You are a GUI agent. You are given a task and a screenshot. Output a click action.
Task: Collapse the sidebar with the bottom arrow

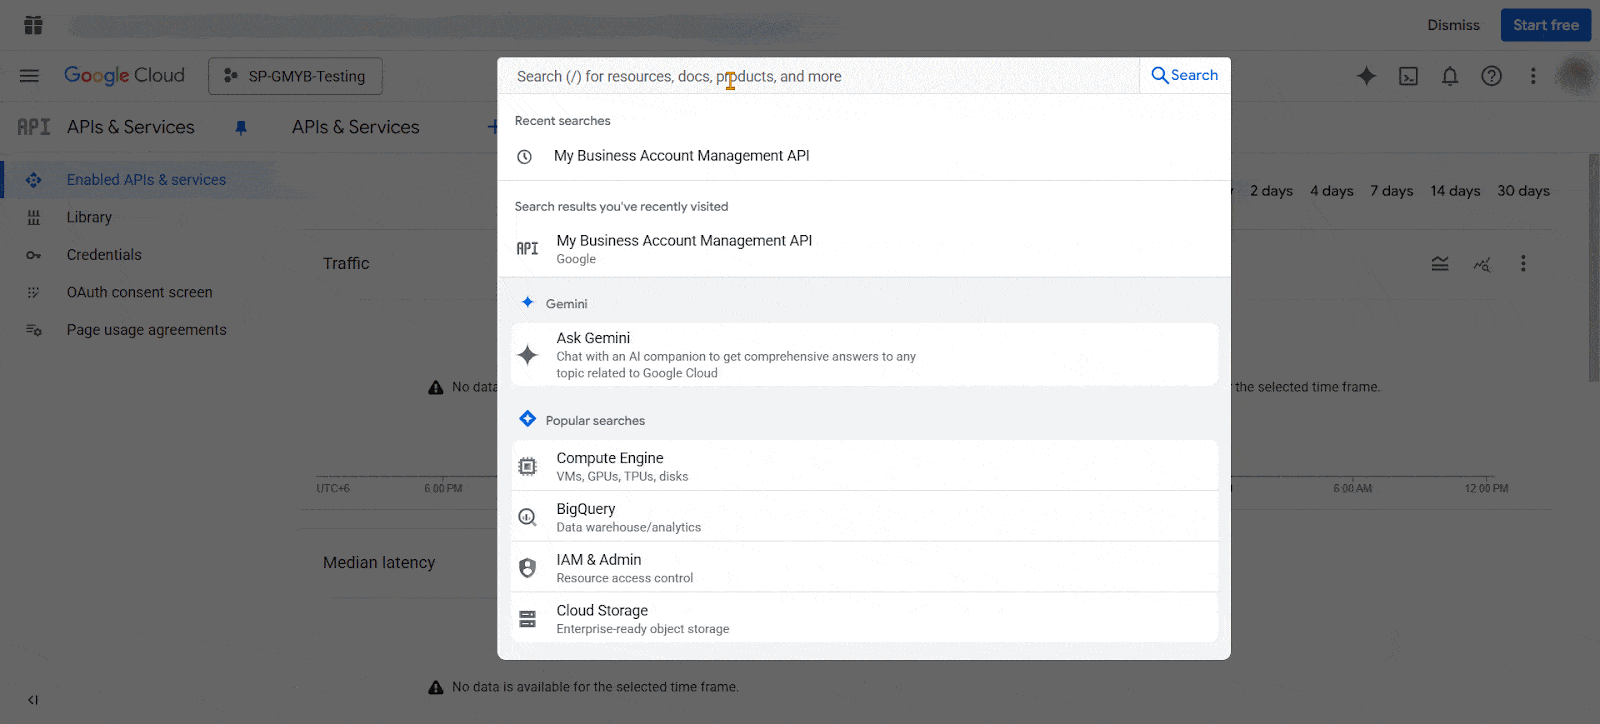point(33,700)
